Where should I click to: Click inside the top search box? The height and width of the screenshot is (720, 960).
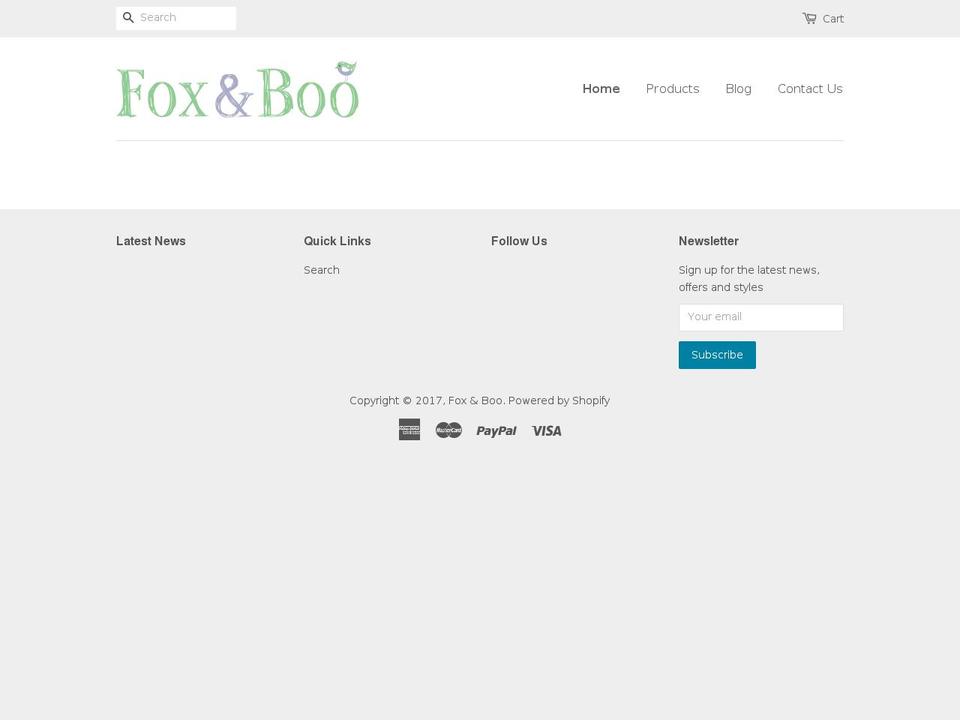[185, 17]
